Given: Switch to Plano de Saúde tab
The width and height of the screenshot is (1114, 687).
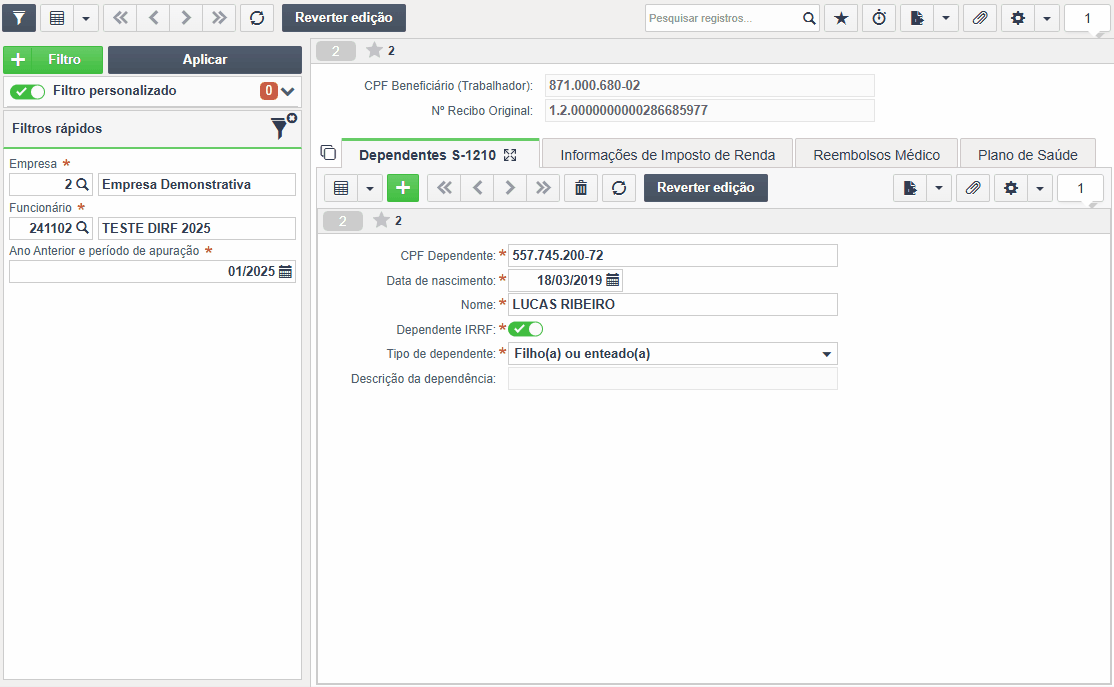Looking at the screenshot, I should point(1027,155).
